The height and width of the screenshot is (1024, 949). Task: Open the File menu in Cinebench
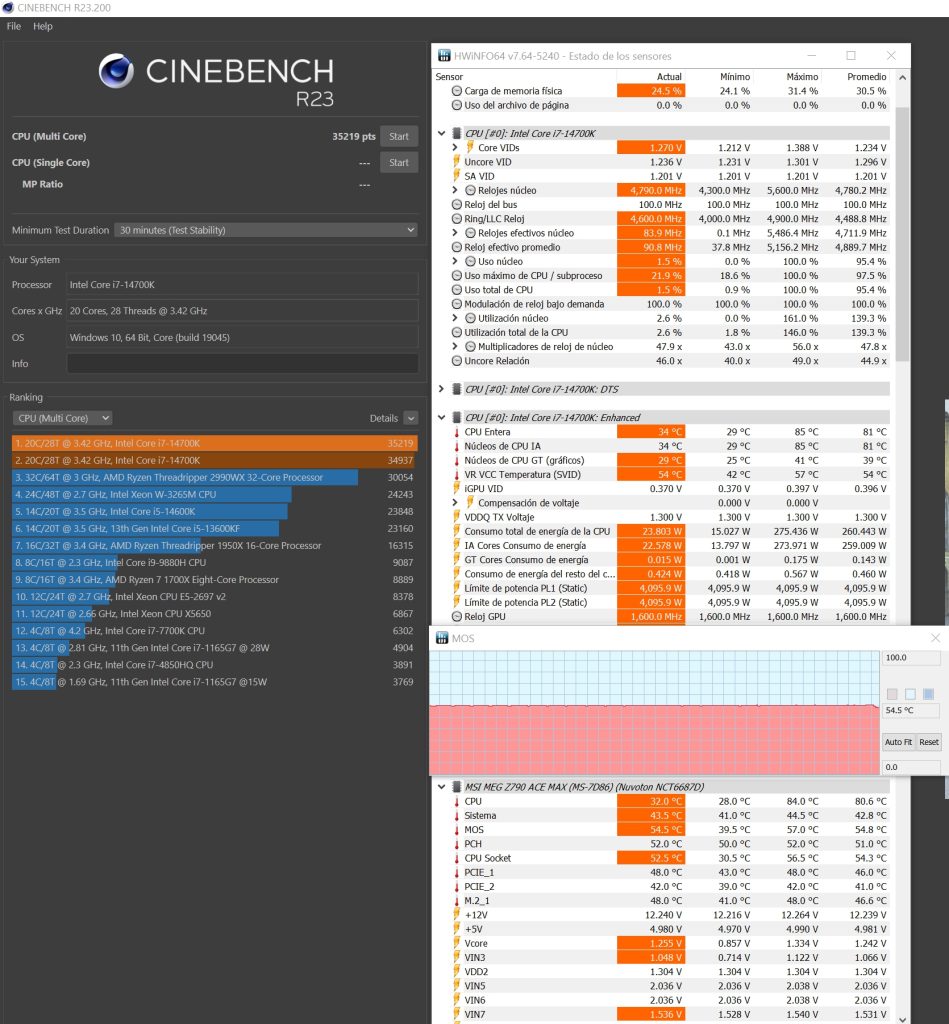tap(14, 26)
